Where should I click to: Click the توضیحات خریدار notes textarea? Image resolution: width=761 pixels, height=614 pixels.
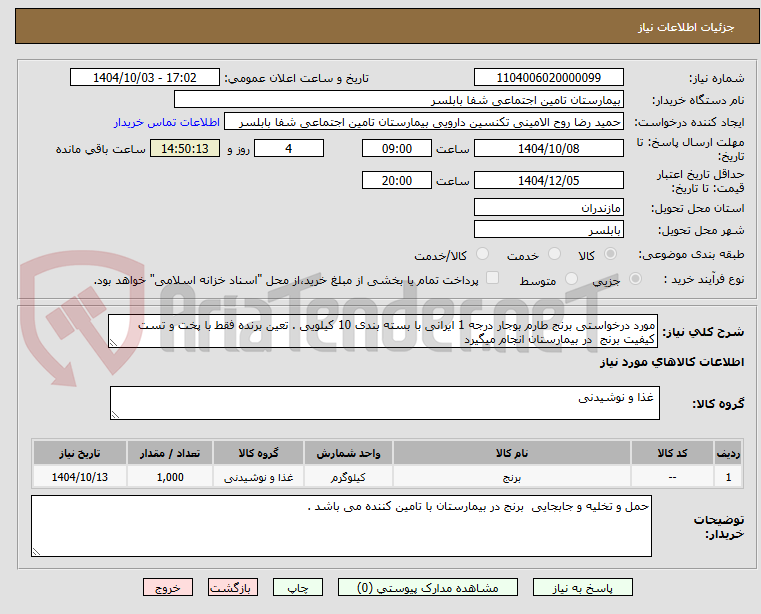pos(341,526)
